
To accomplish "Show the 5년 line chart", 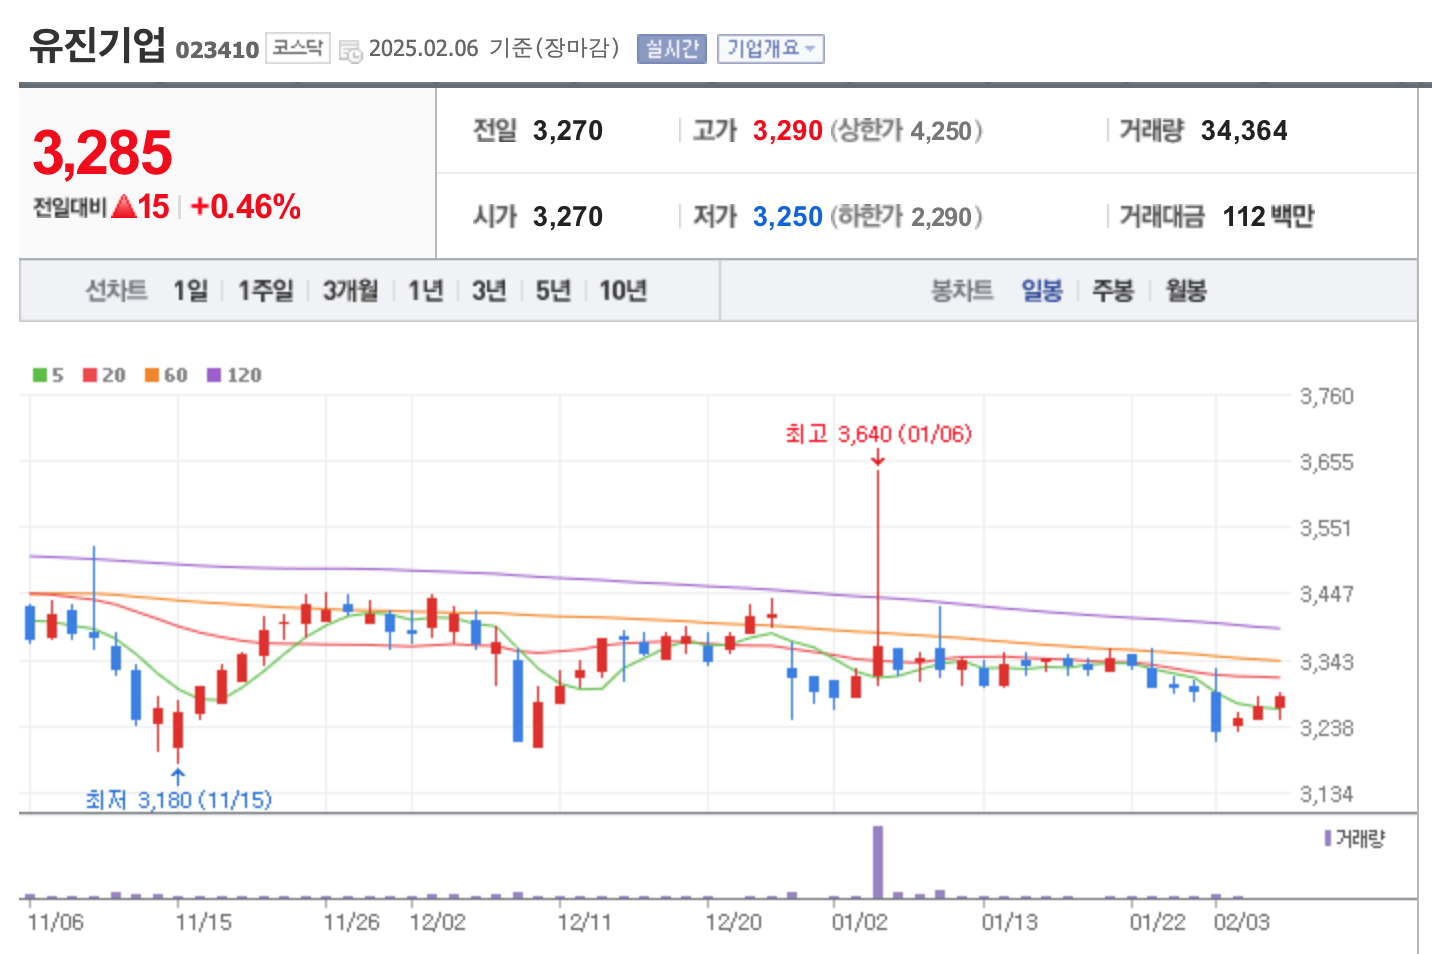I will pyautogui.click(x=553, y=290).
